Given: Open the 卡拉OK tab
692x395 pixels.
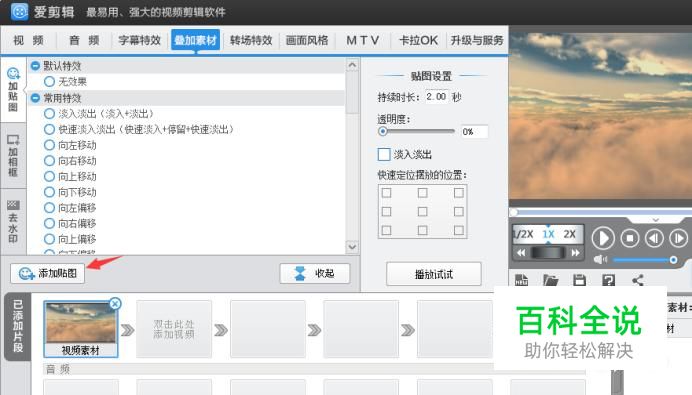Looking at the screenshot, I should (418, 40).
